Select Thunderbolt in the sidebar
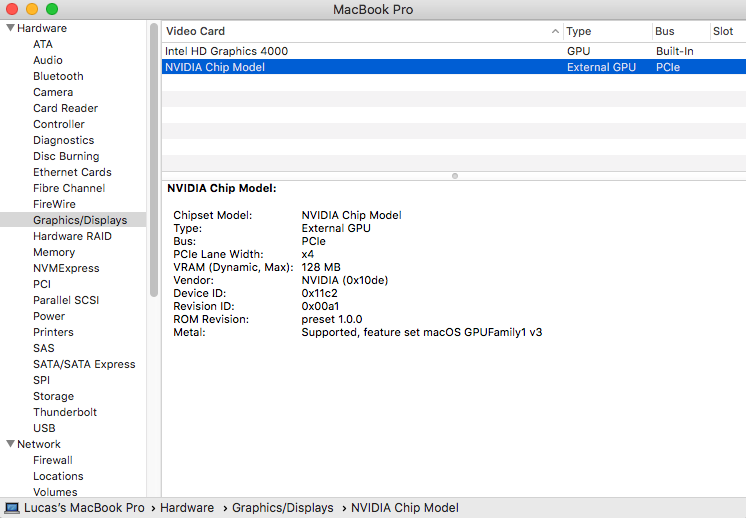Viewport: 746px width, 518px height. point(65,412)
